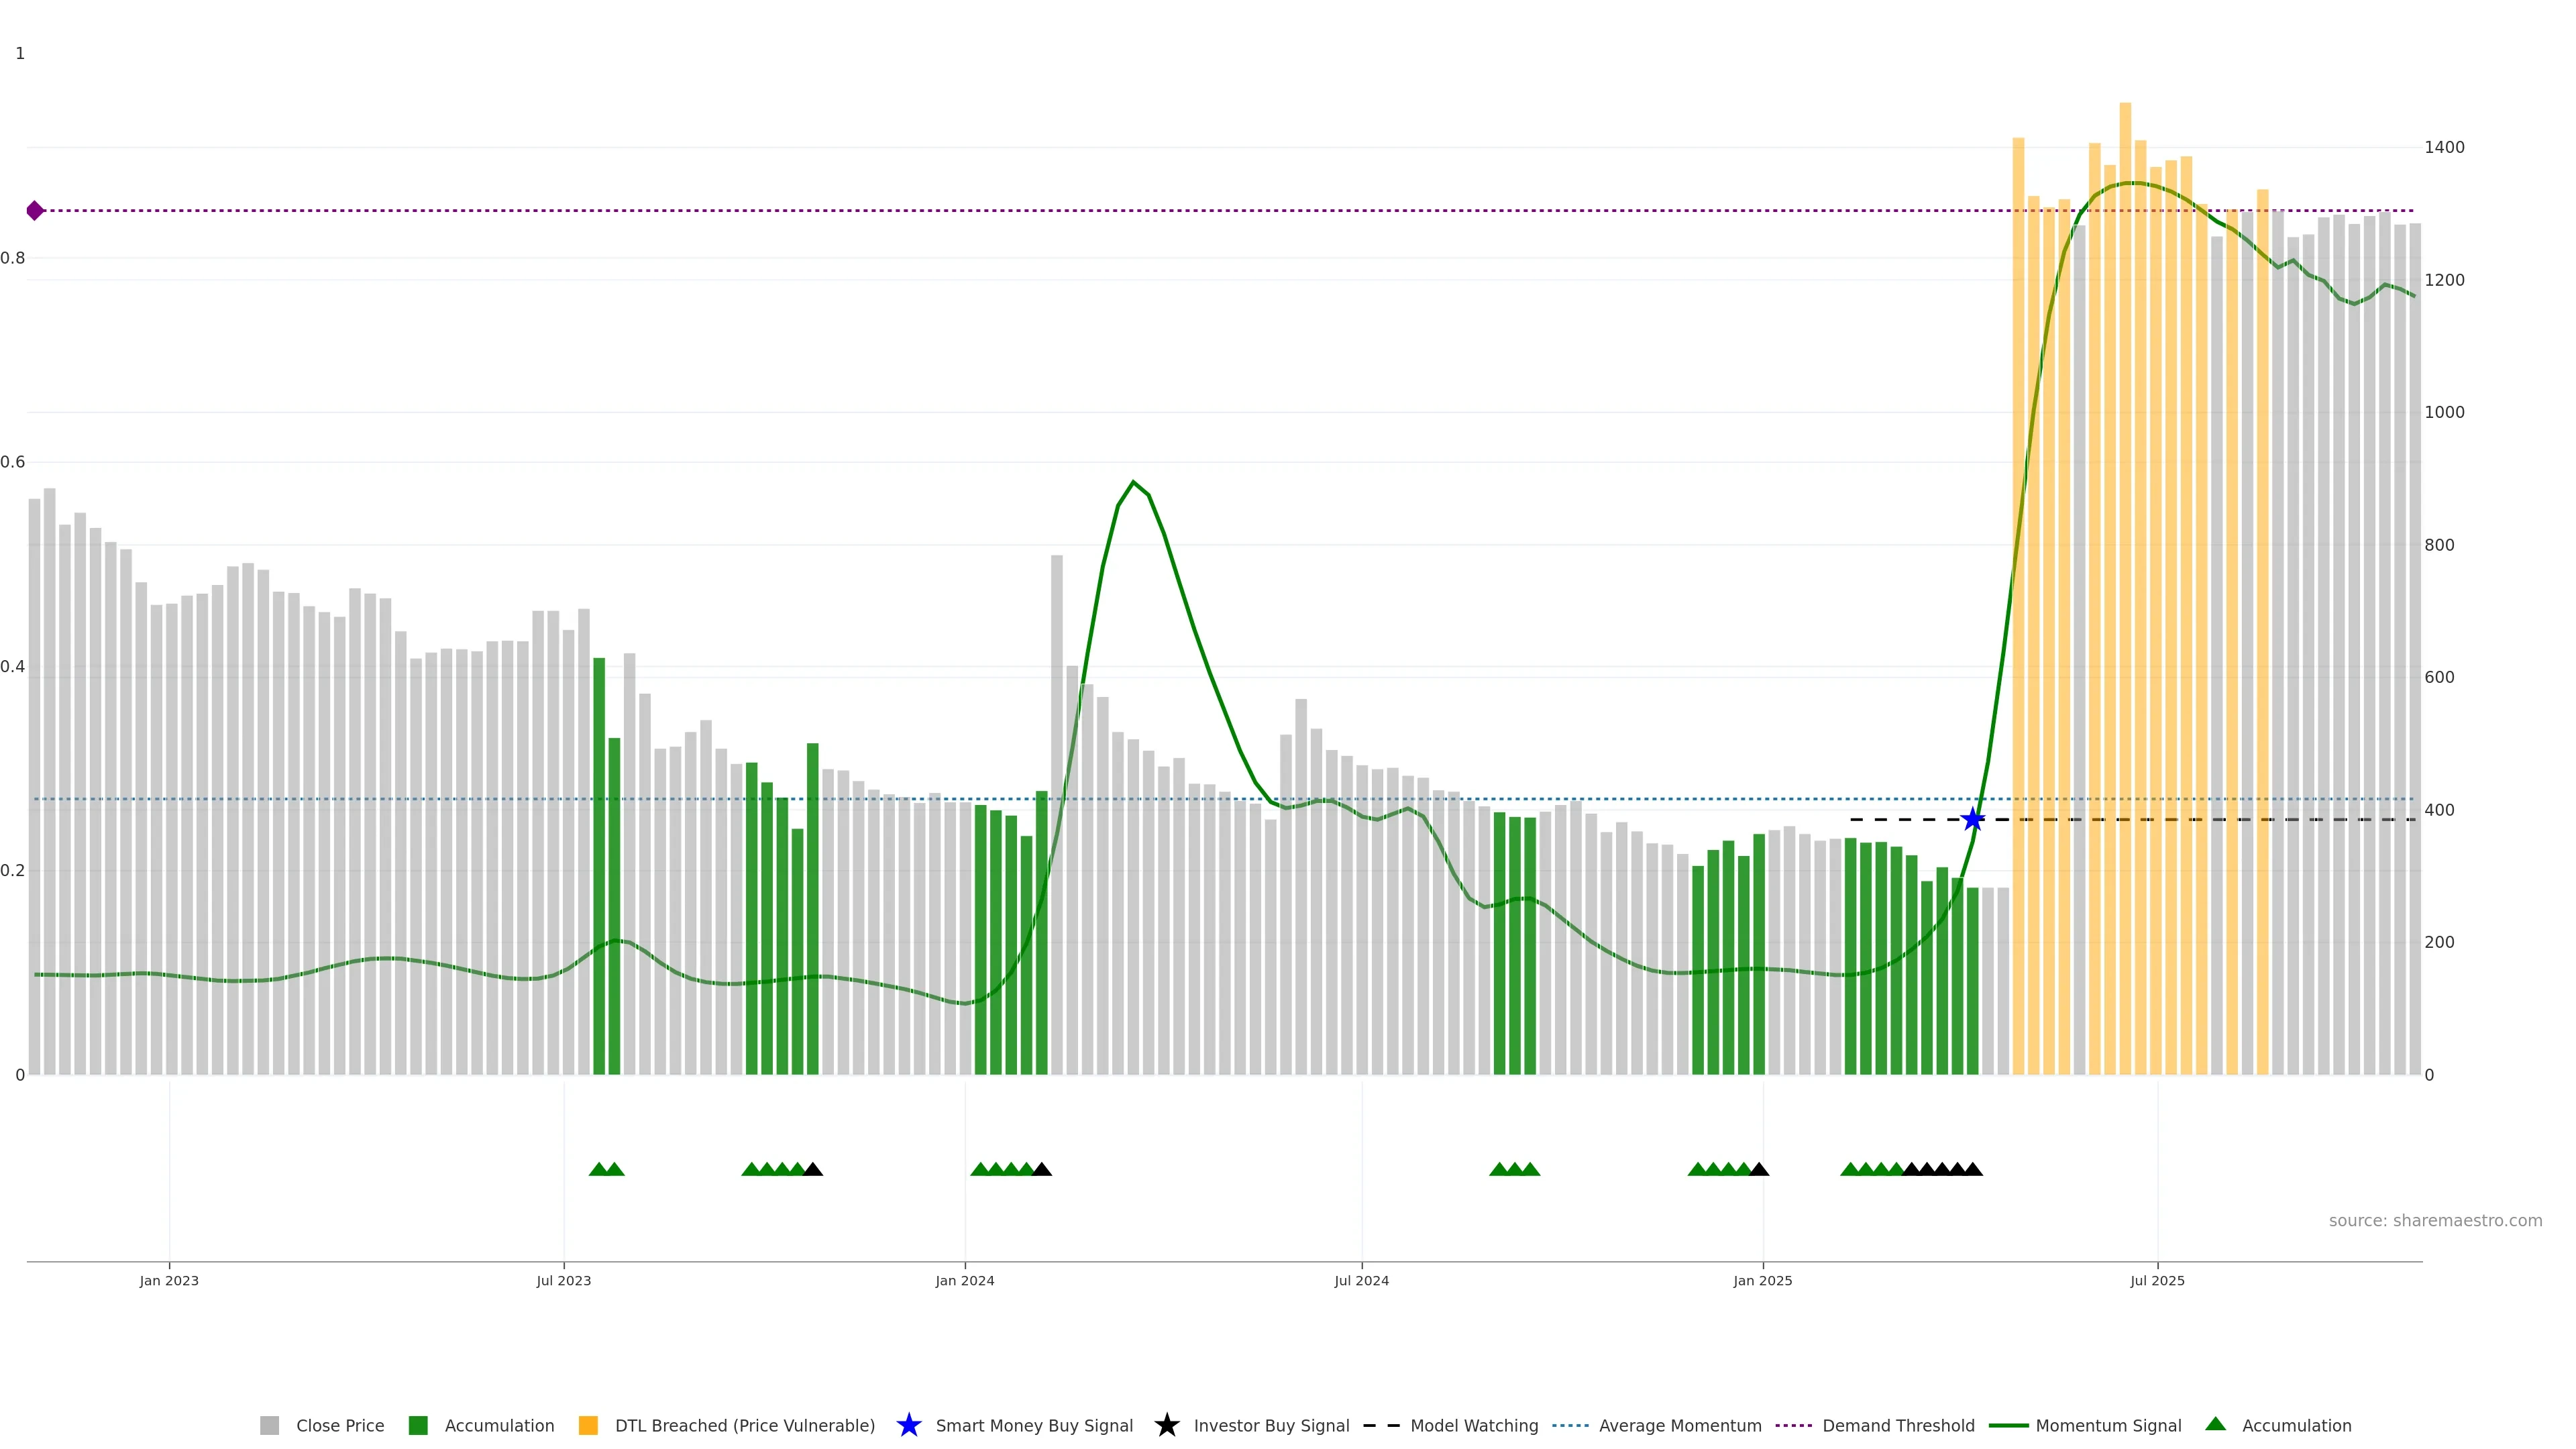Click the gray Close Price legend swatch
2576x1449 pixels.
point(269,1425)
